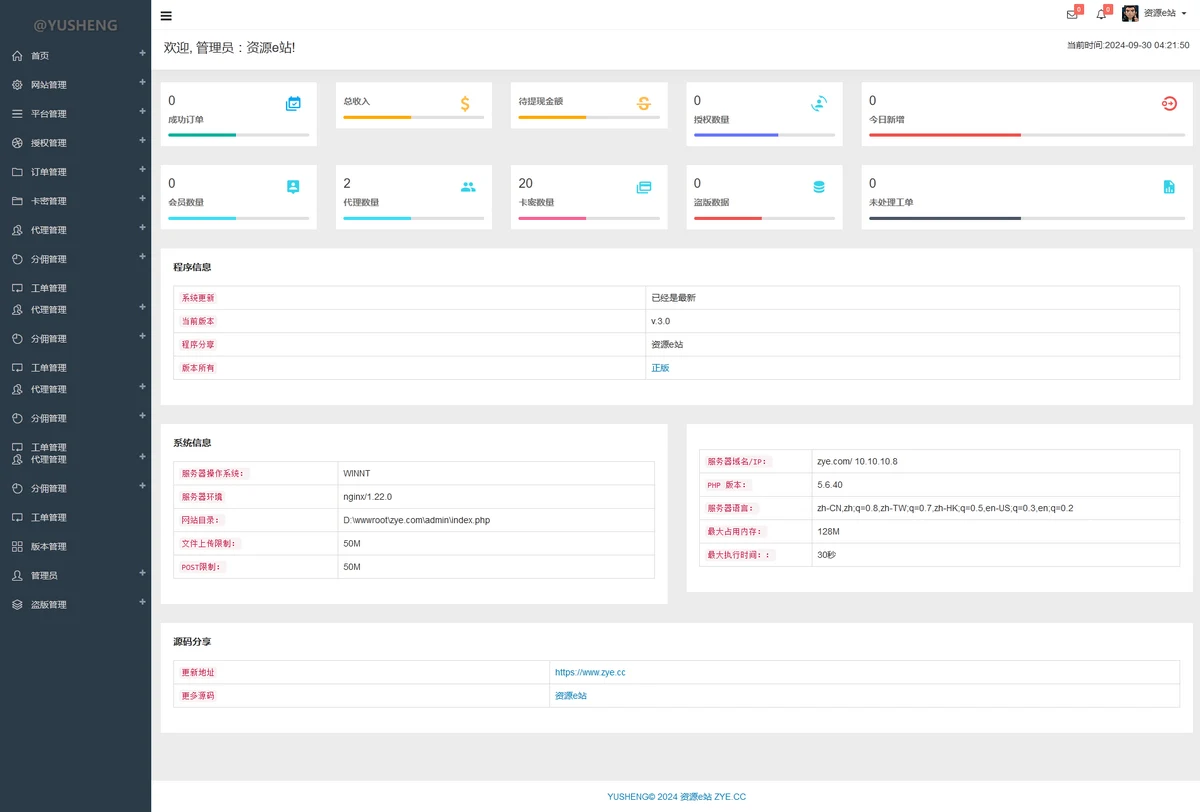1200x812 pixels.
Task: Click the 代理数量 people icon
Action: point(468,186)
